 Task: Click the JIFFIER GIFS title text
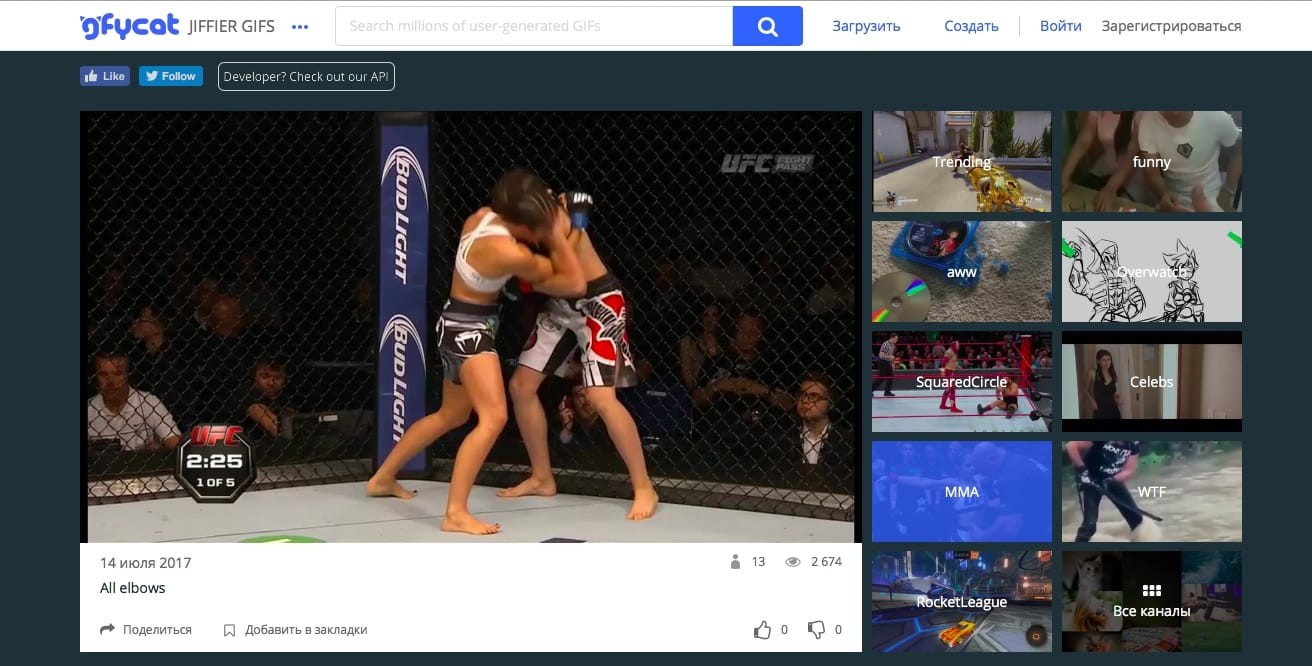231,26
